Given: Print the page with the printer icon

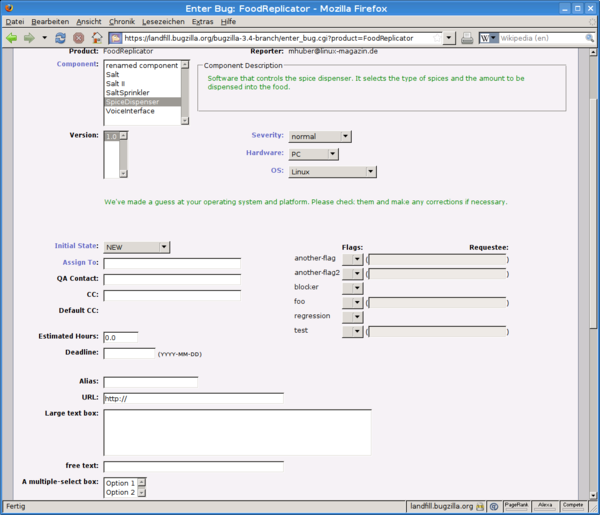Looking at the screenshot, I should [x=467, y=38].
